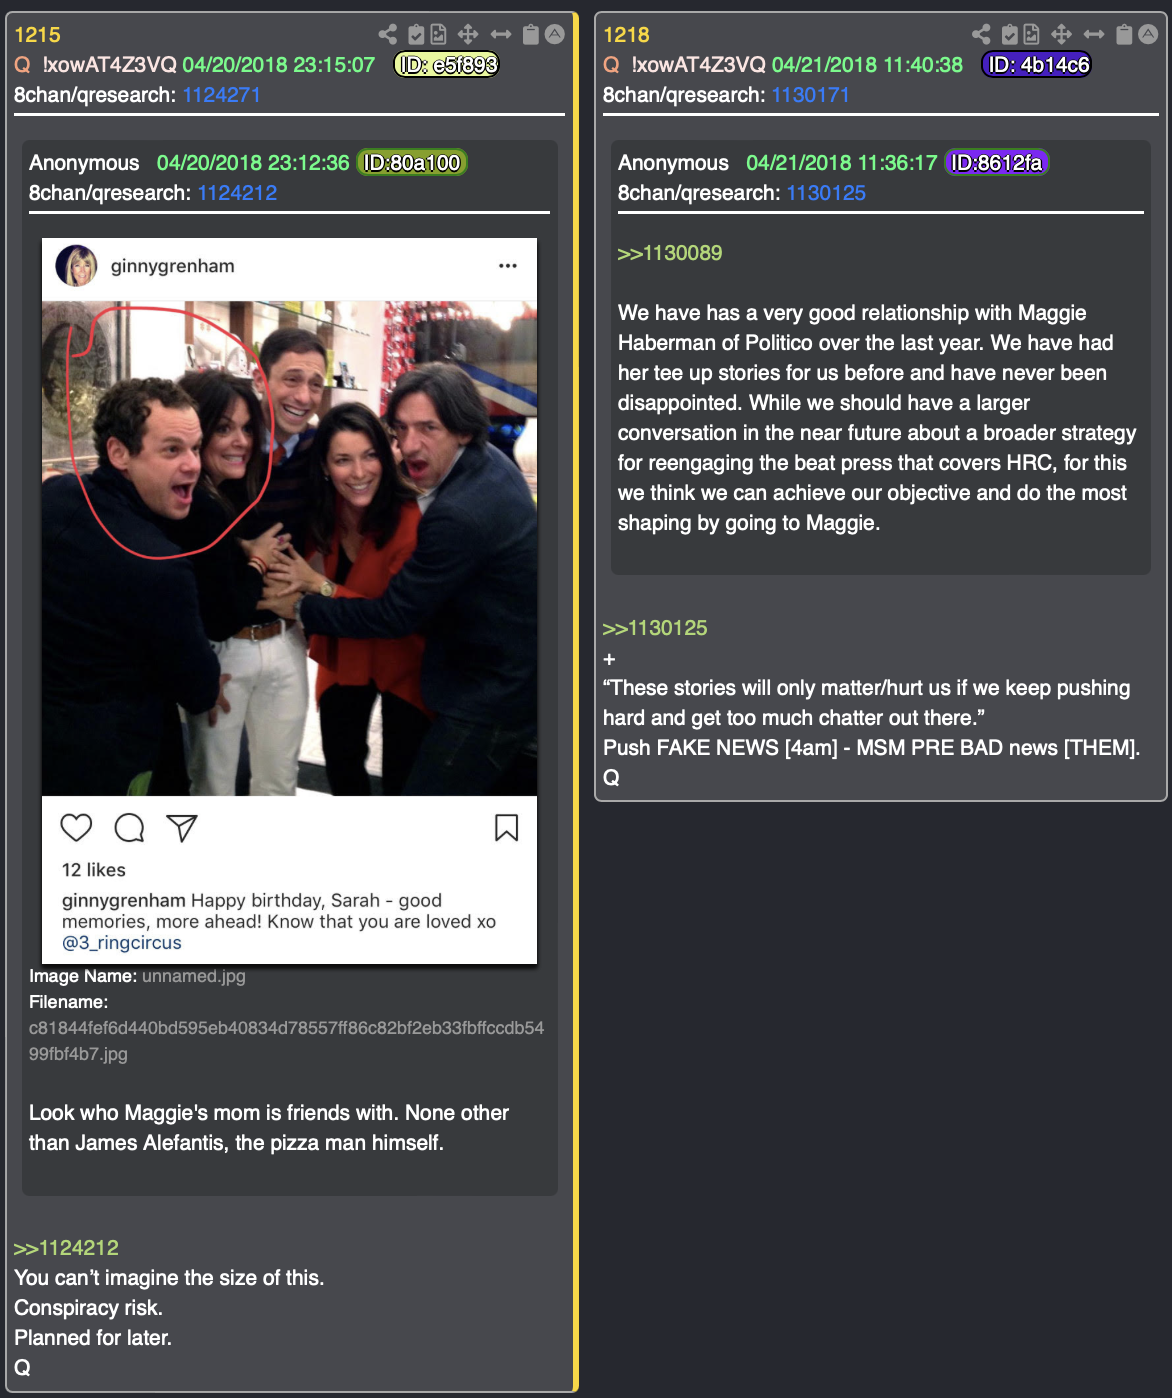Click the circled A icon on post 1218
This screenshot has width=1172, height=1398.
[x=1148, y=35]
